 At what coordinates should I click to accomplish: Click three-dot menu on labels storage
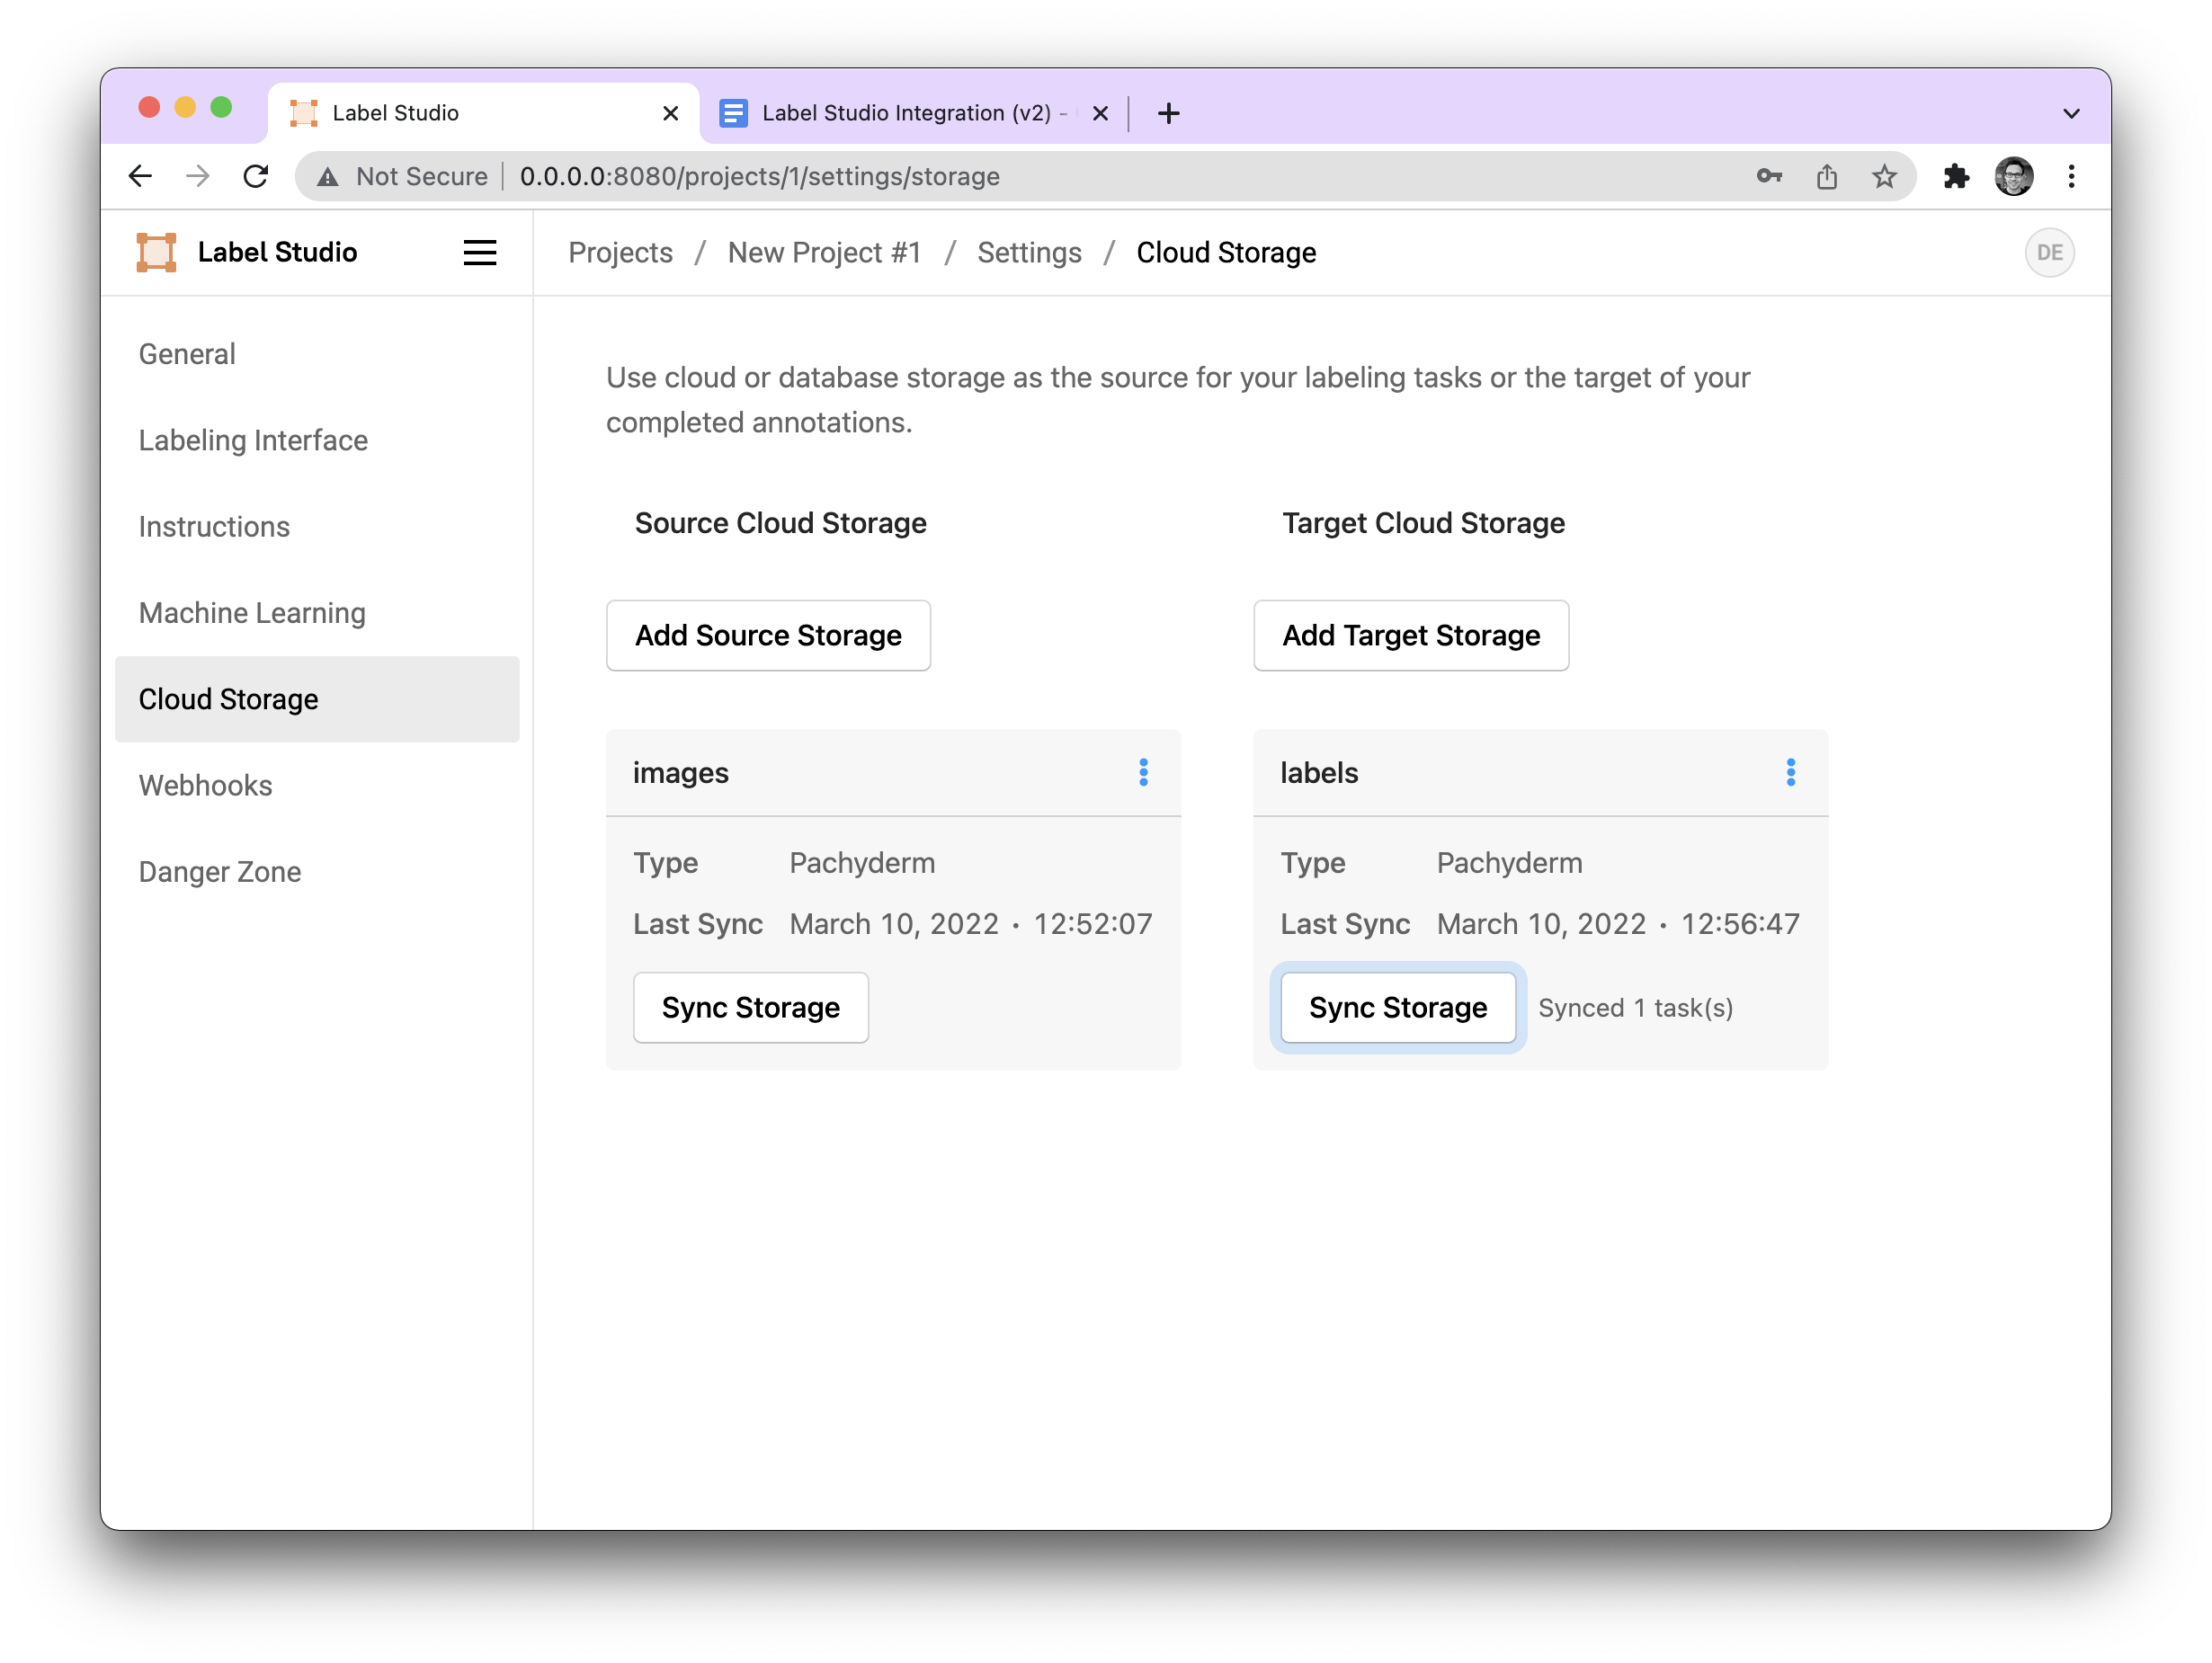click(x=1791, y=772)
